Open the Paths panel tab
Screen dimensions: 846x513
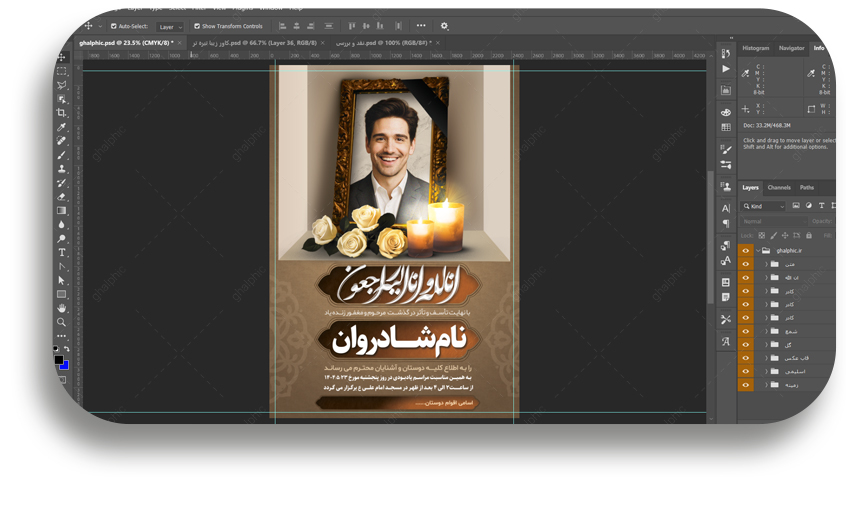click(x=806, y=187)
